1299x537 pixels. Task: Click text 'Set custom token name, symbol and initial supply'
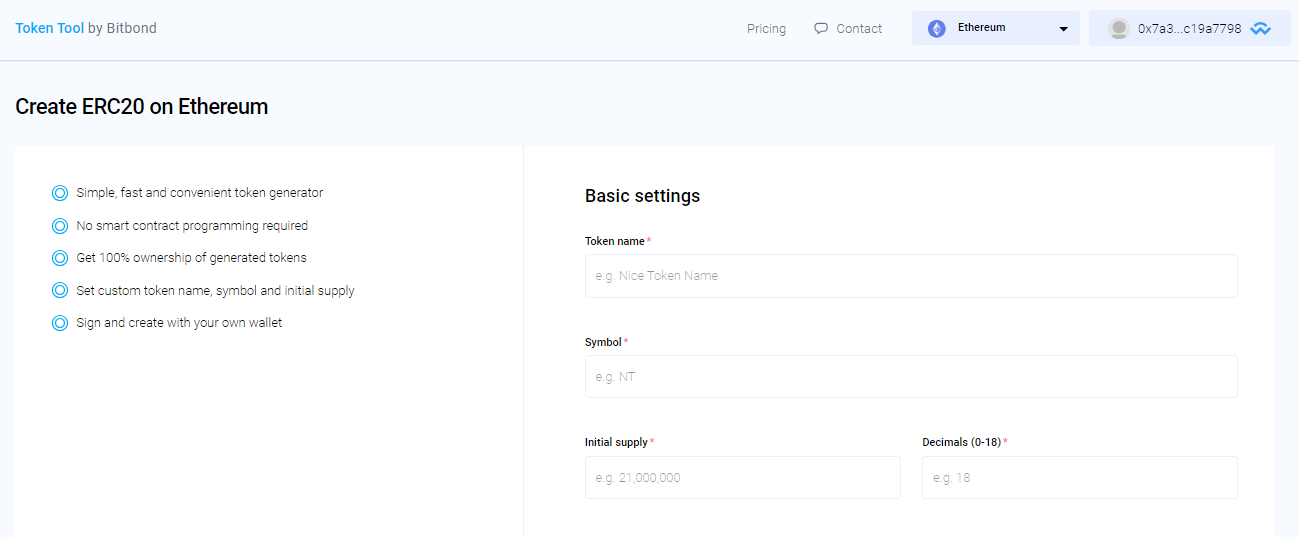215,291
